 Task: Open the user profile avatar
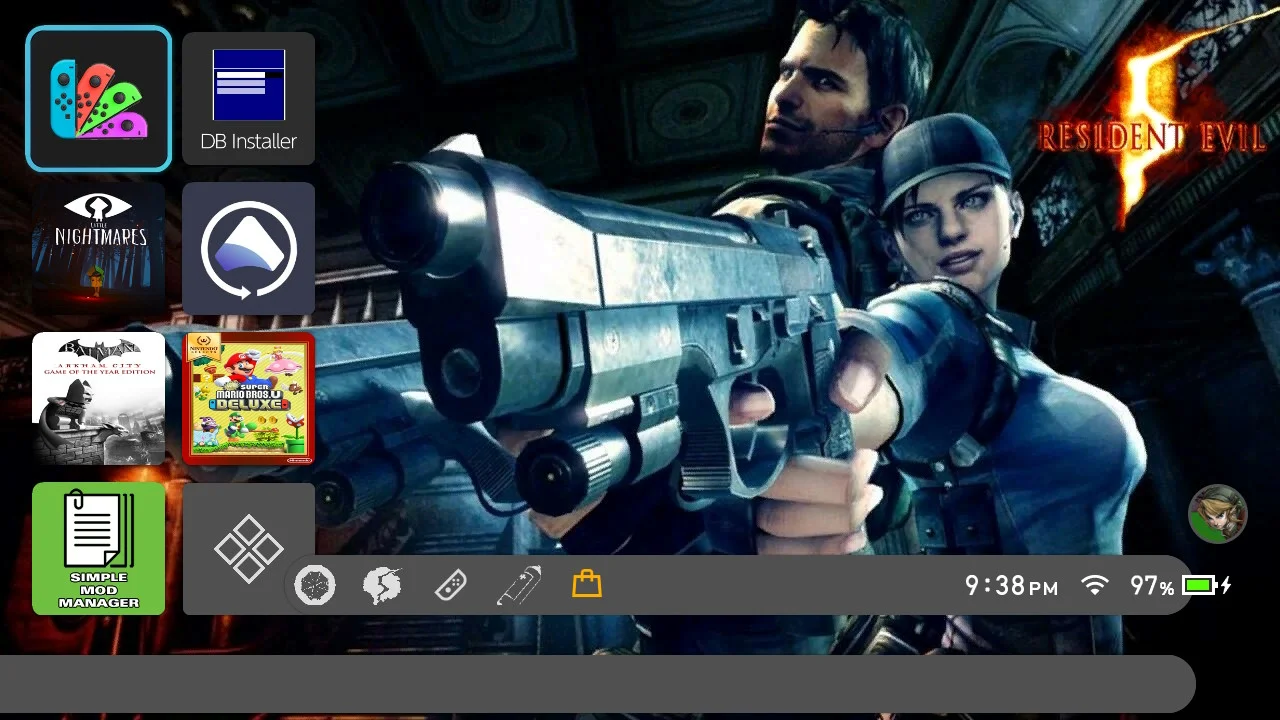point(1217,514)
